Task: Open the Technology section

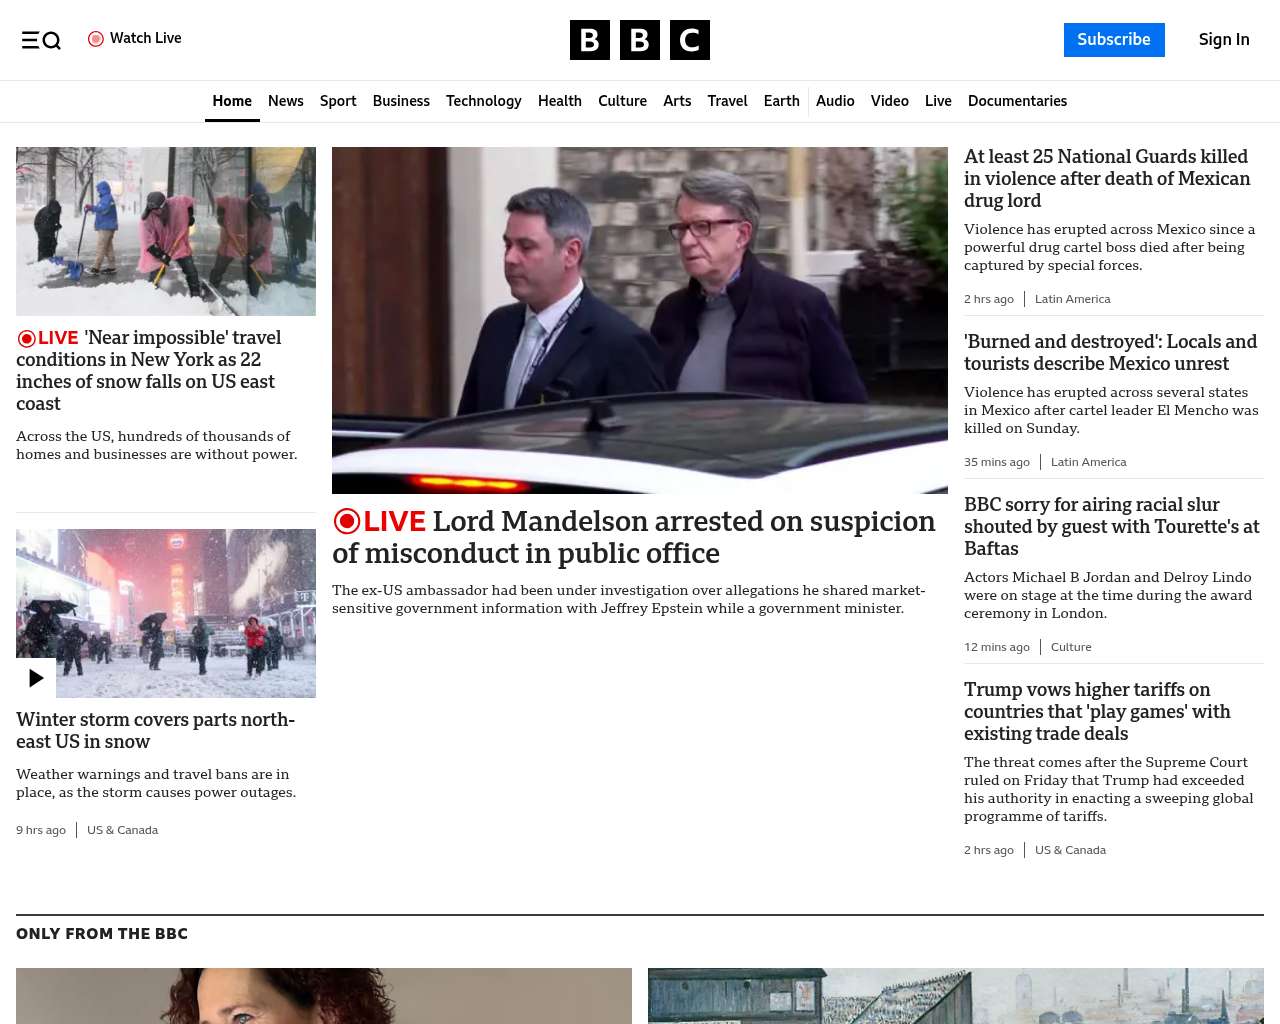Action: [484, 101]
